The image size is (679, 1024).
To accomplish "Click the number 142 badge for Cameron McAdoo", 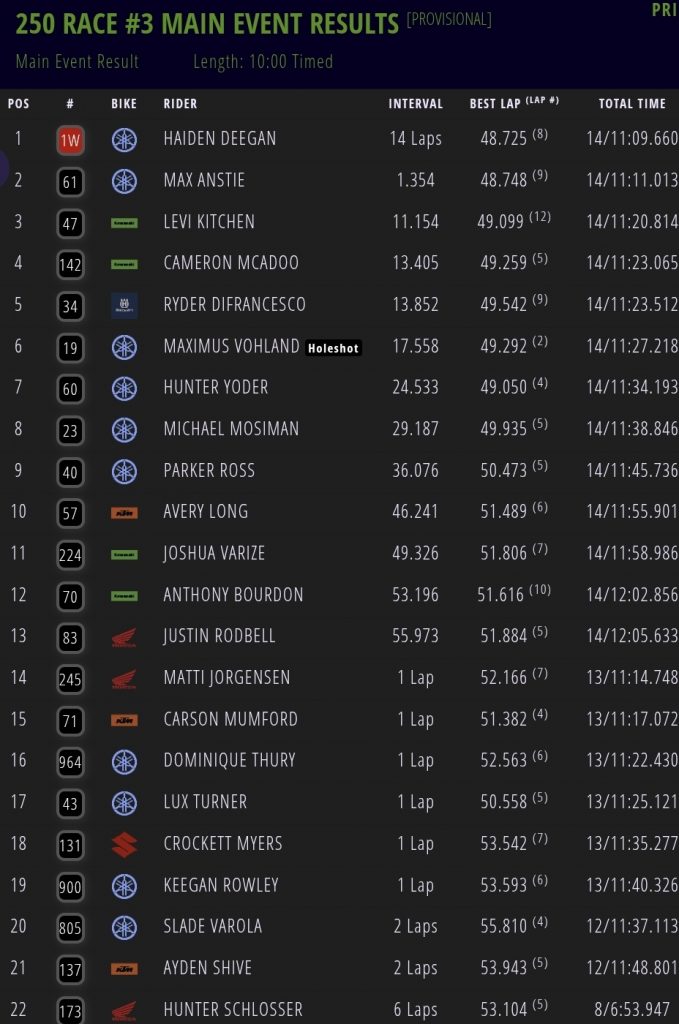I will [x=70, y=264].
